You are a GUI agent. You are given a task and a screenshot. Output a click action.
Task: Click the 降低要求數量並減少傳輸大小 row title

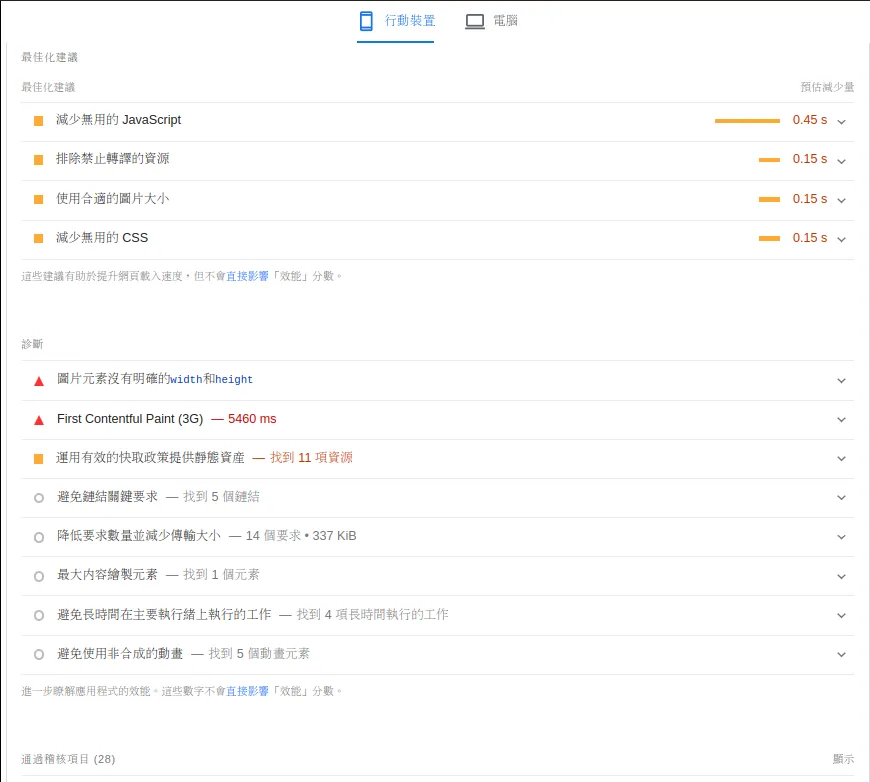pos(139,536)
